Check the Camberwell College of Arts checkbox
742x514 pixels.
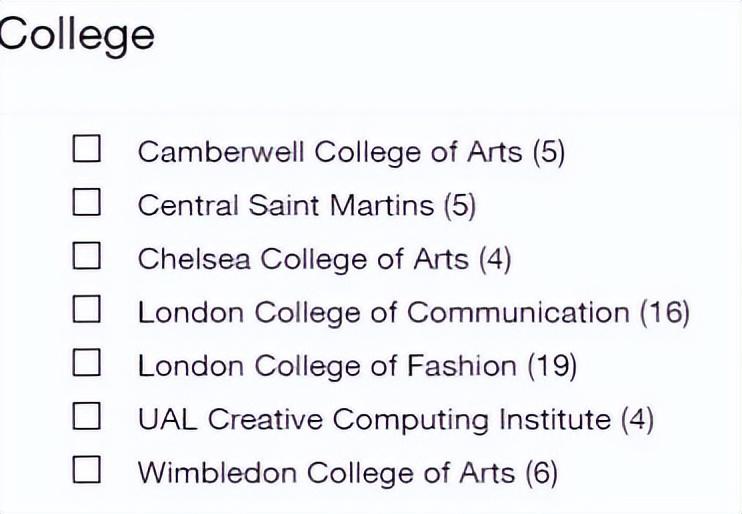coord(88,150)
